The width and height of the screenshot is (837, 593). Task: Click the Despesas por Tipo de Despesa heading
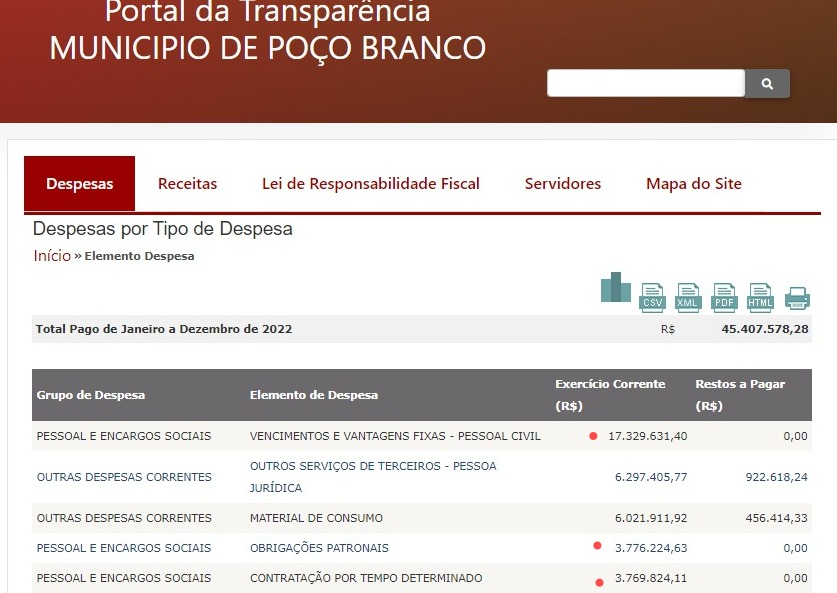[163, 228]
